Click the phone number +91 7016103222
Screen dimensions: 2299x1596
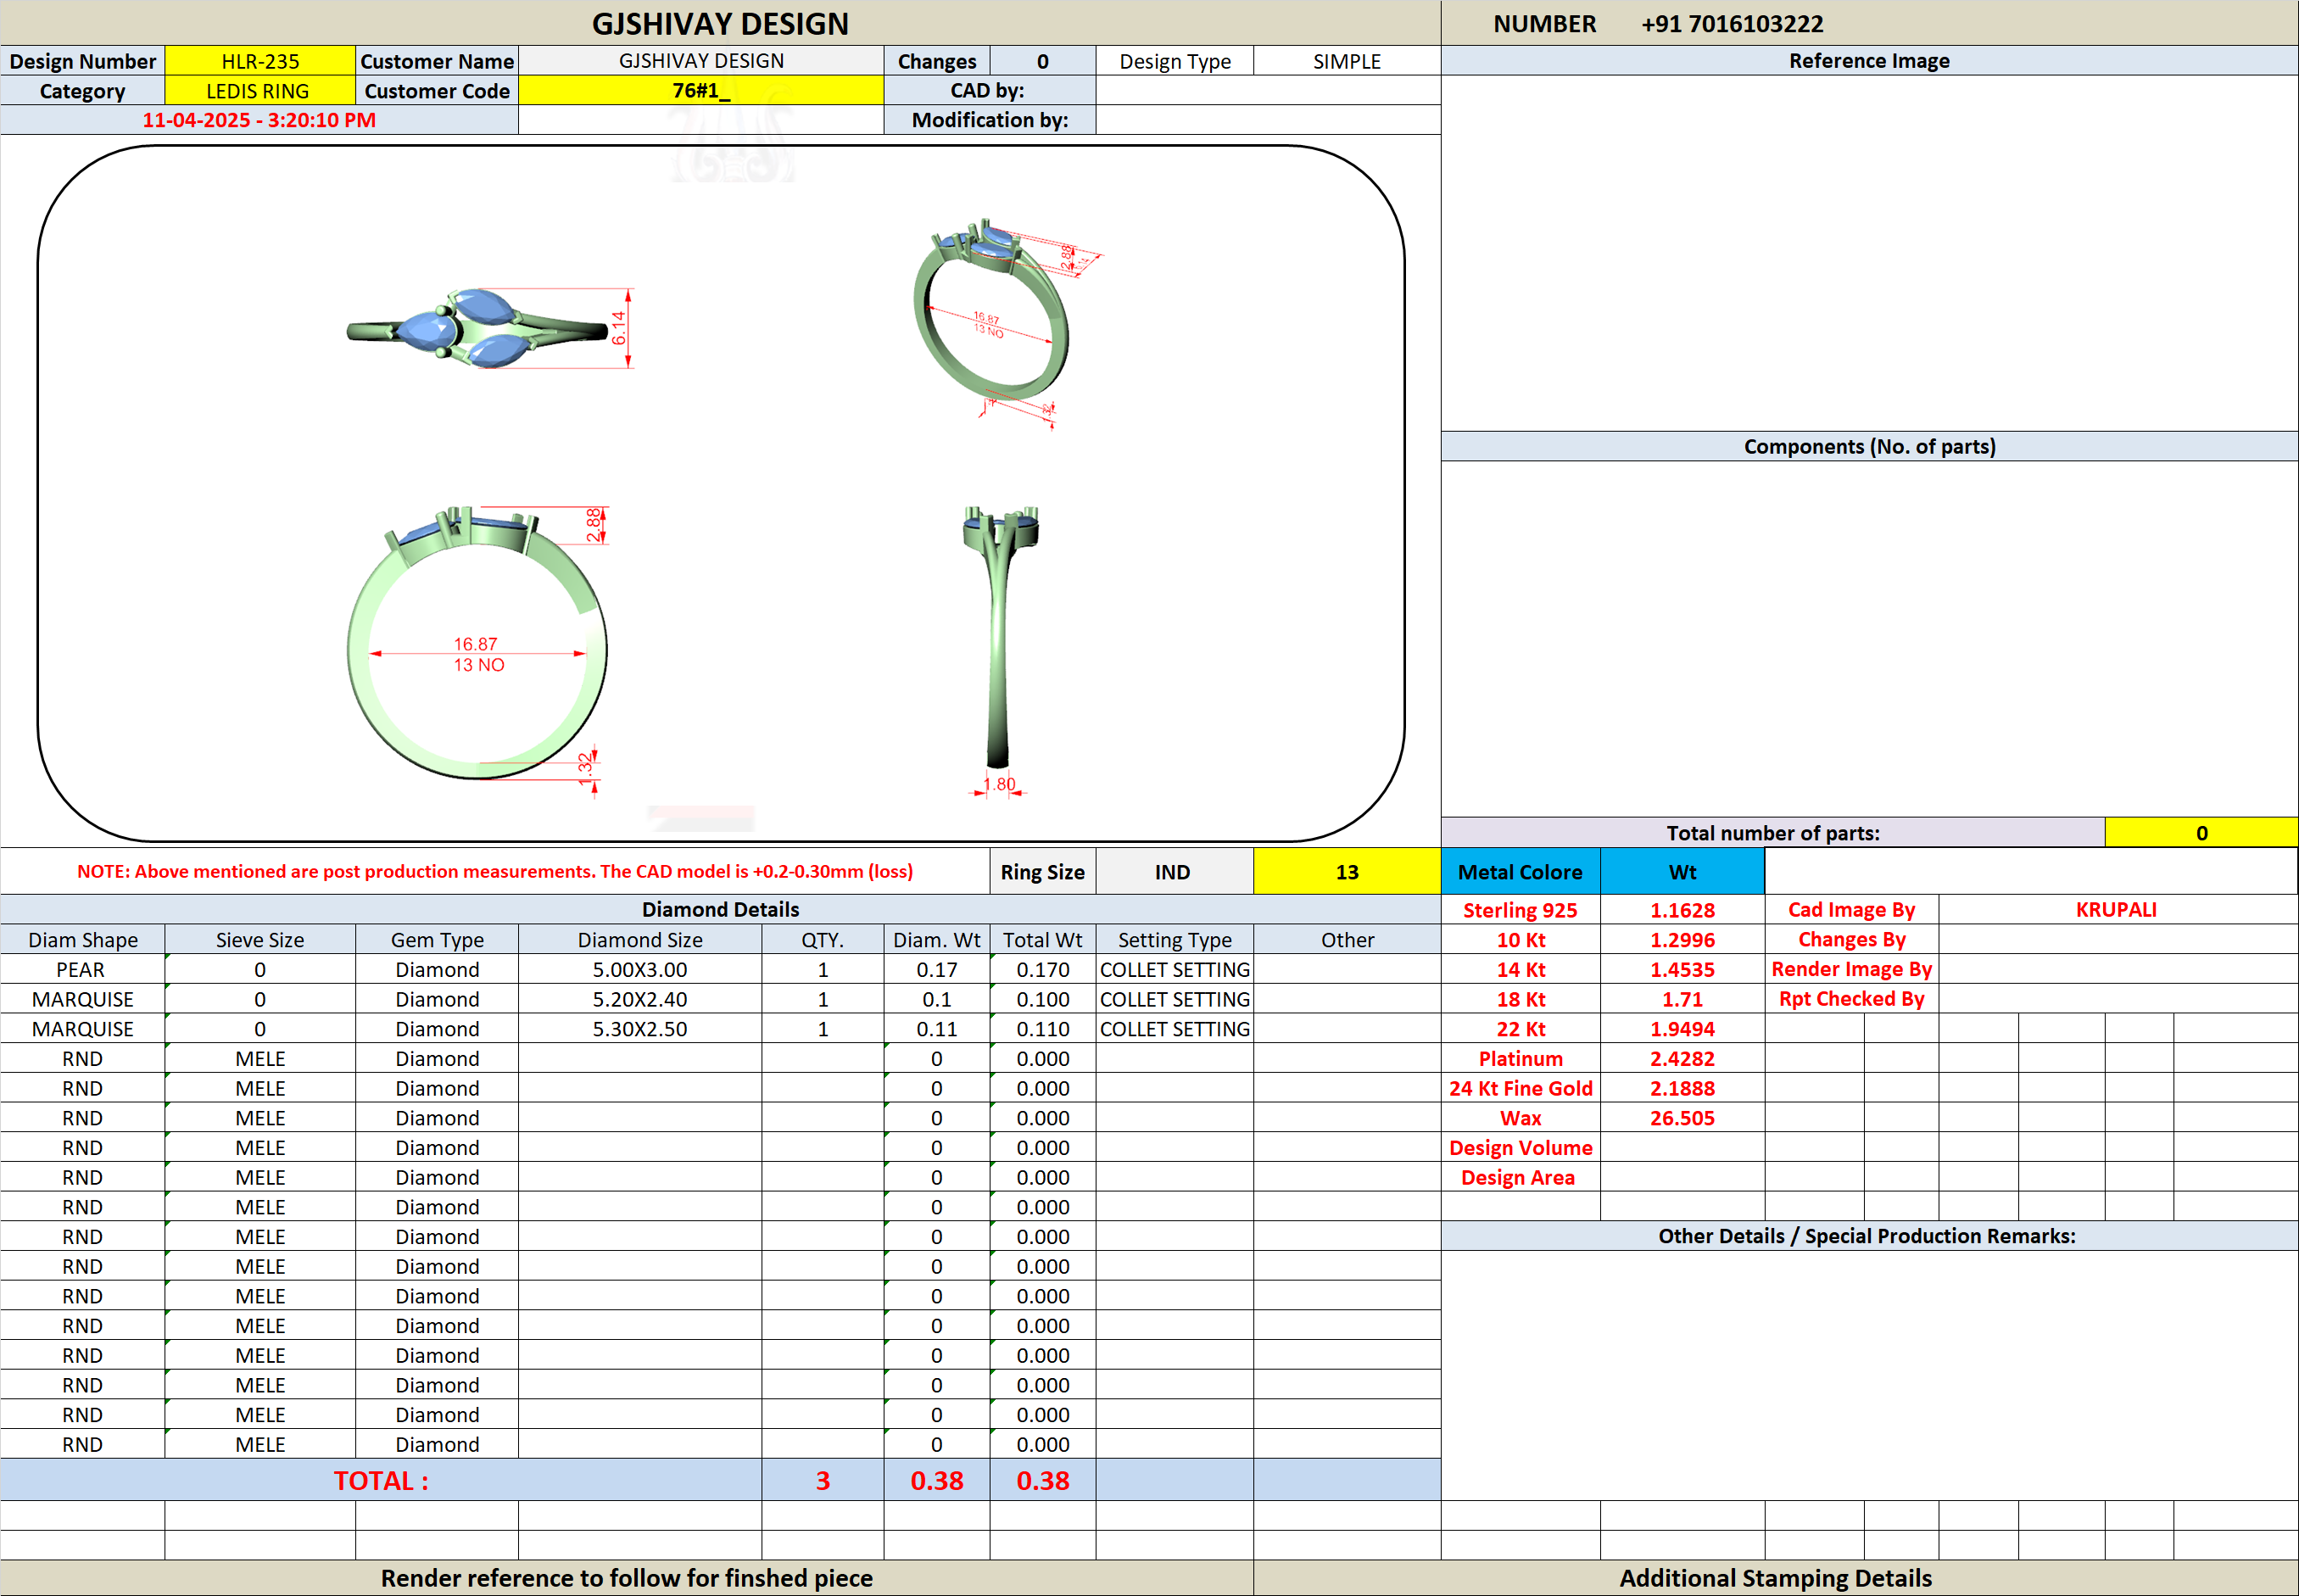[1732, 24]
